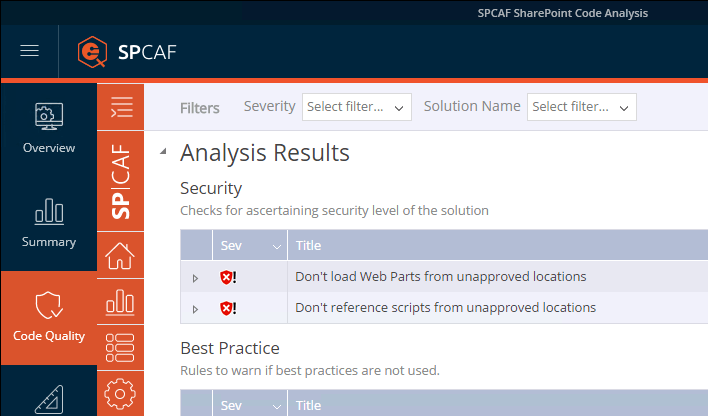Expand the unapproved scripts rule row

(195, 309)
